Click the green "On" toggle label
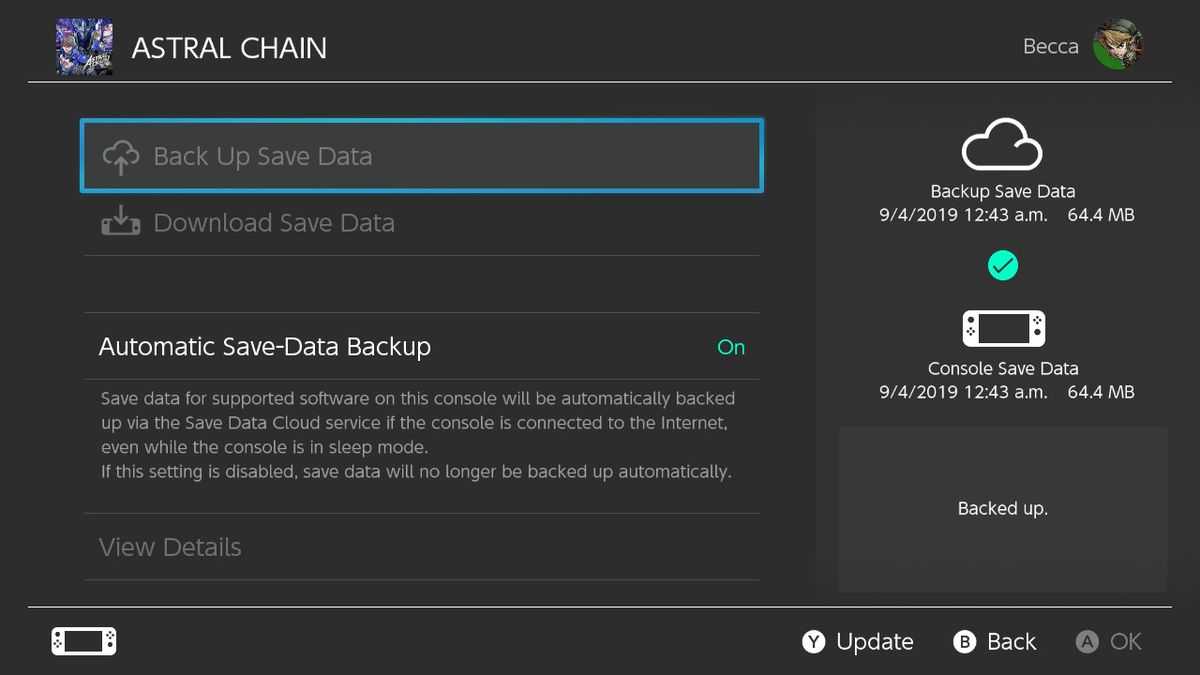 pos(731,347)
